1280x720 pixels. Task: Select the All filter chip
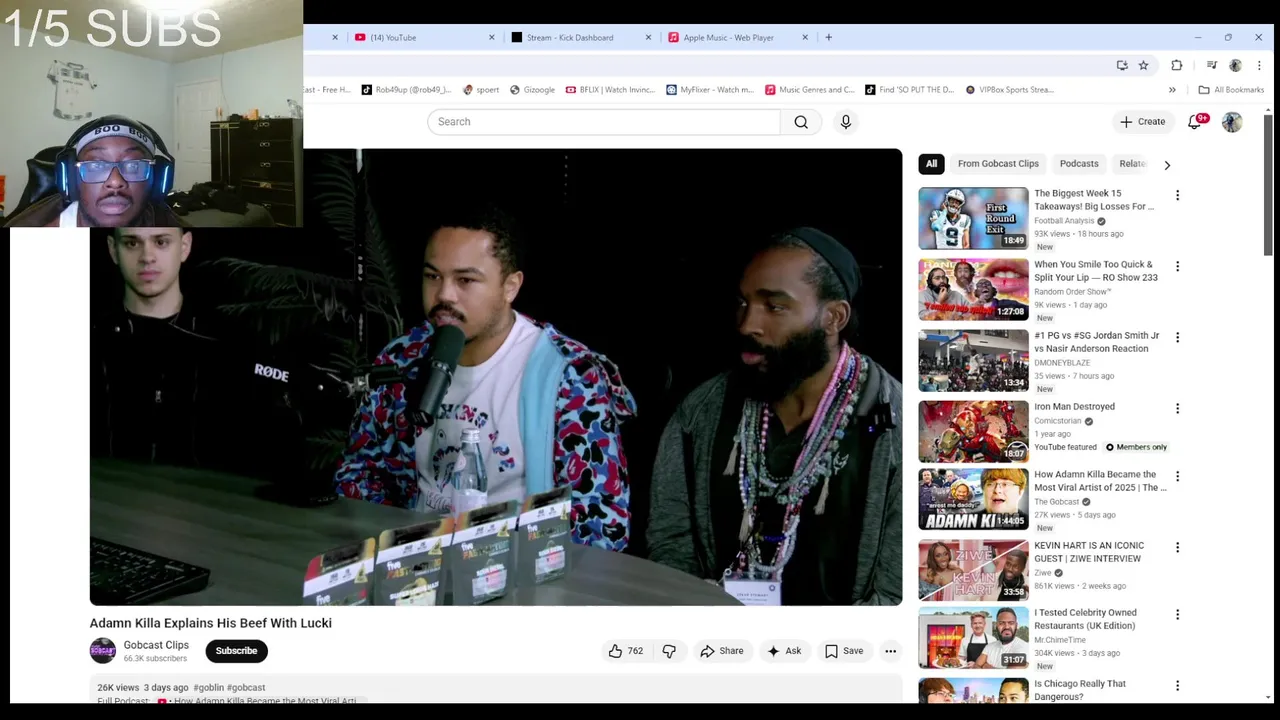coord(931,164)
